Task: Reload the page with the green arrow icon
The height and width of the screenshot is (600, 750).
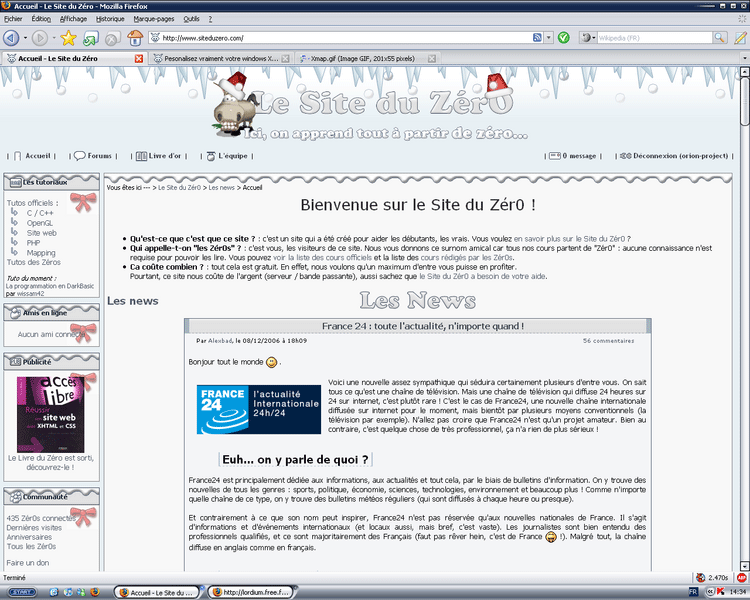Action: (x=90, y=38)
